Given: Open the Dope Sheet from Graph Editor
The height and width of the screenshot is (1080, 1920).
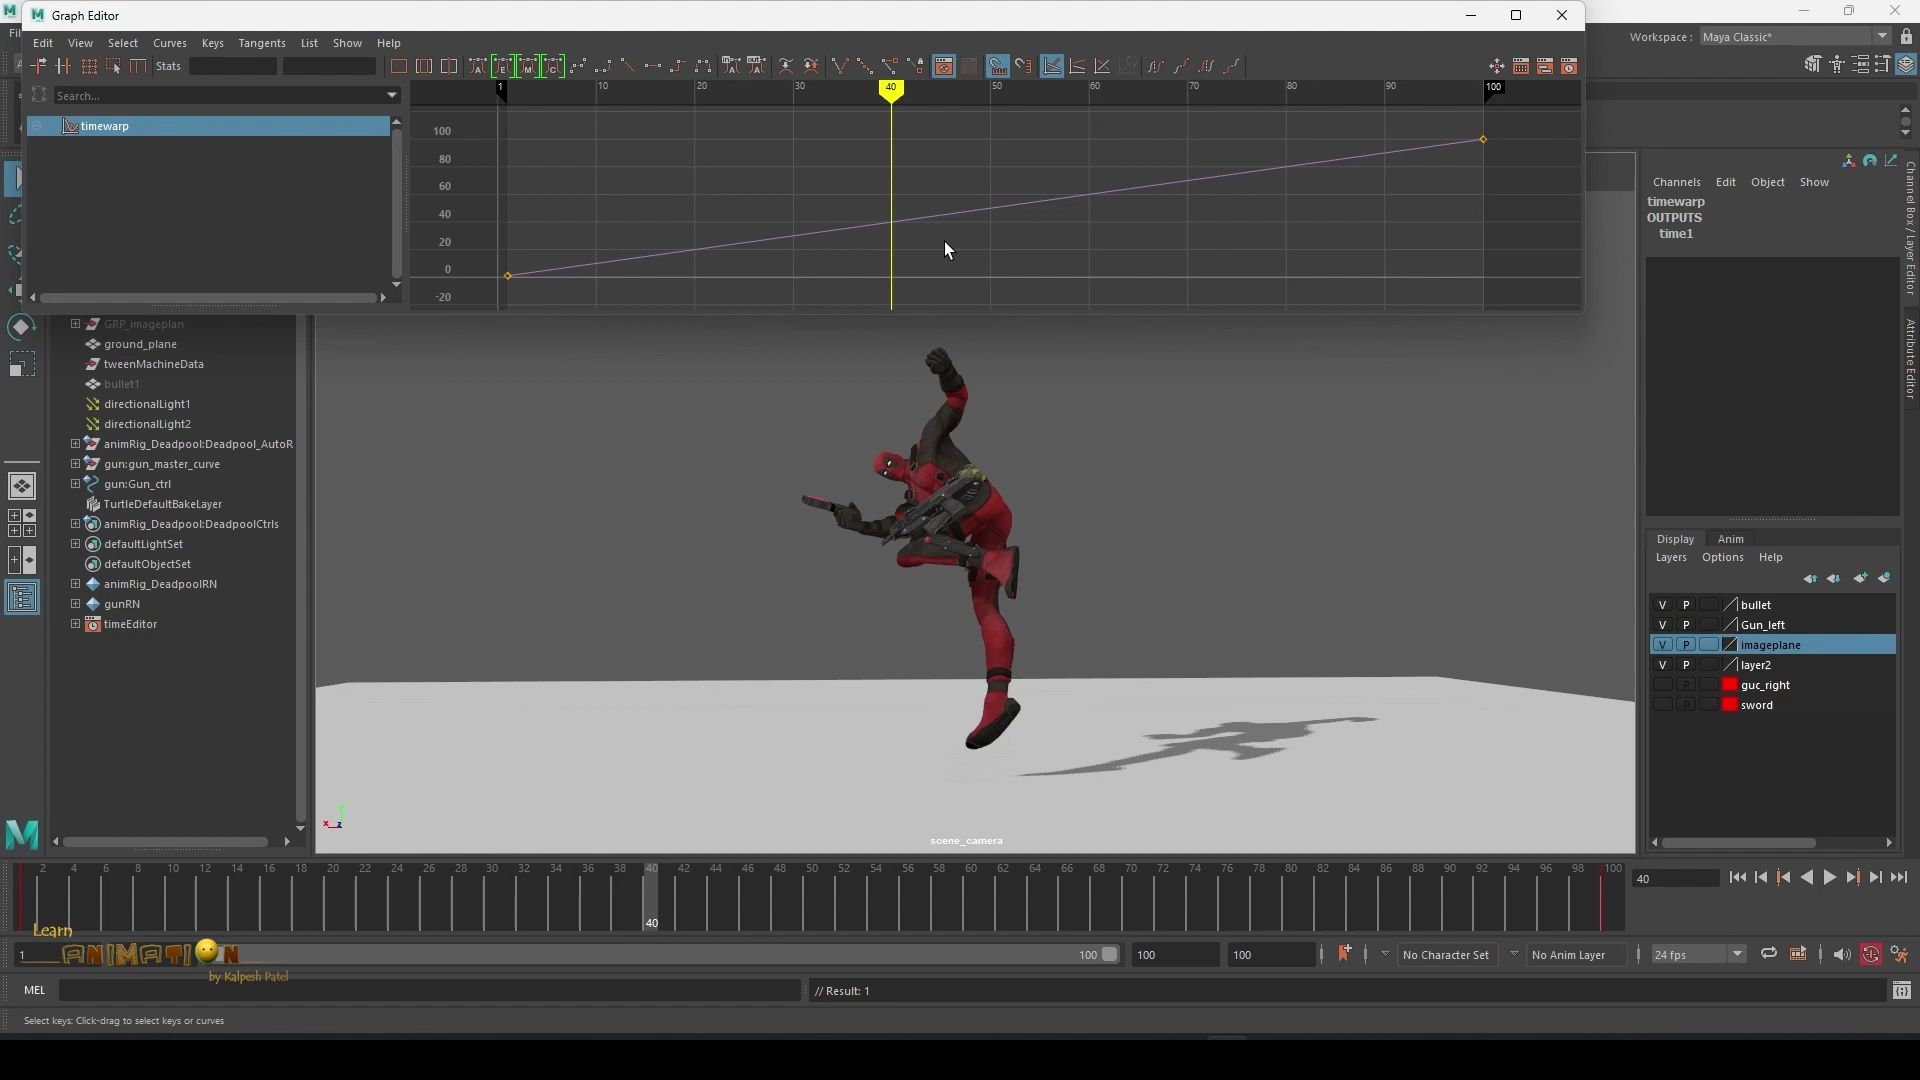Looking at the screenshot, I should tap(1520, 66).
